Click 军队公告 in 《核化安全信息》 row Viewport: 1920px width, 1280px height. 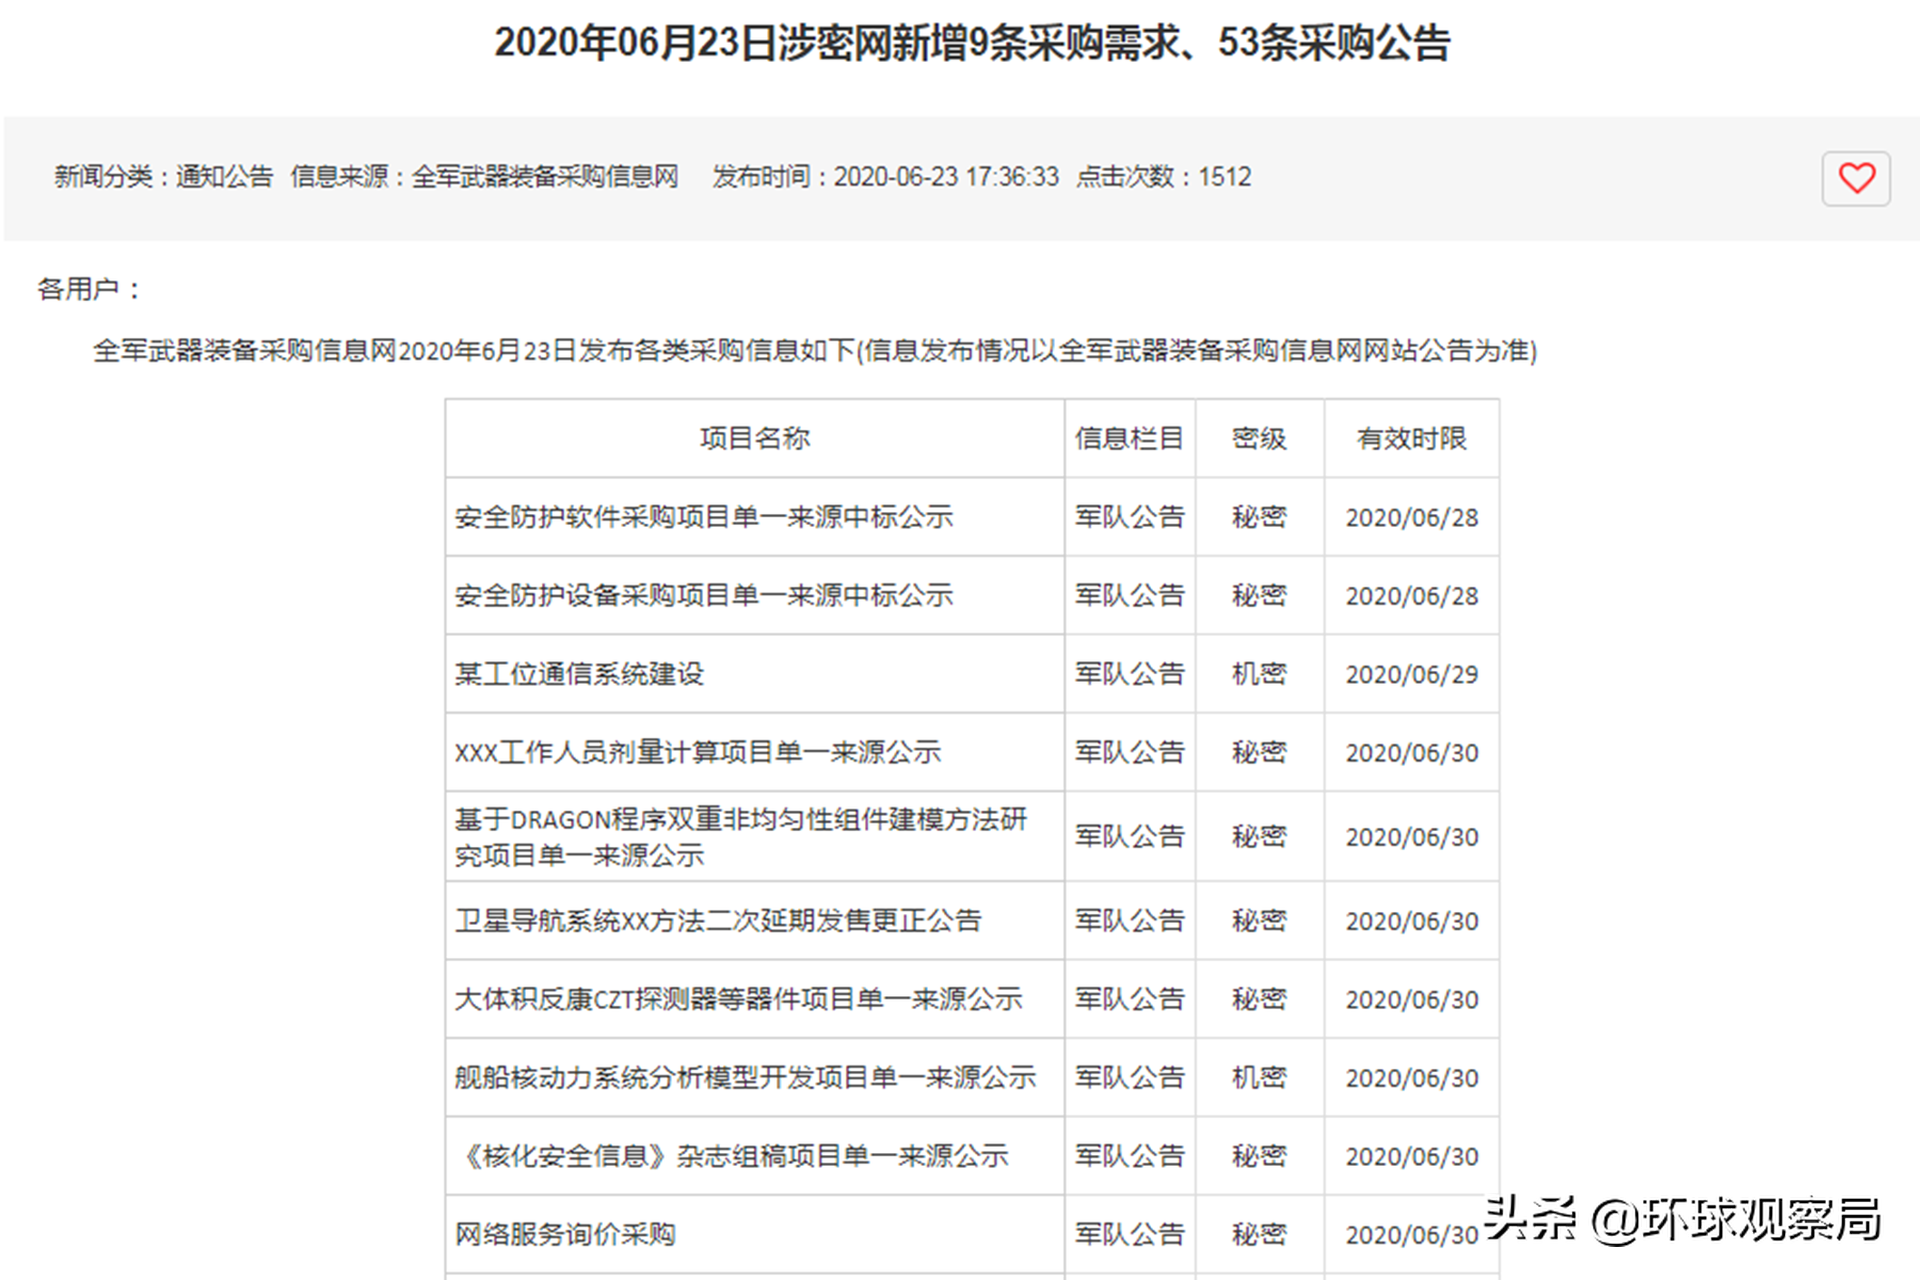pyautogui.click(x=1130, y=1156)
